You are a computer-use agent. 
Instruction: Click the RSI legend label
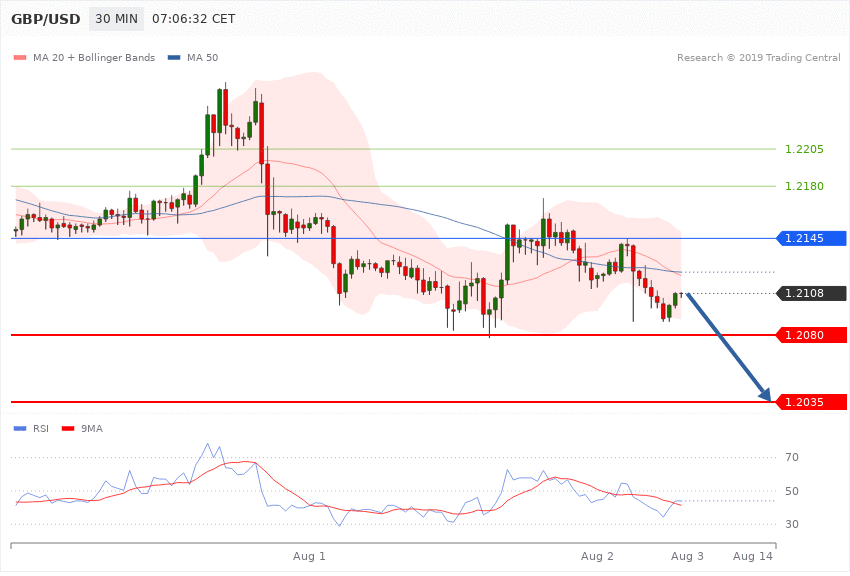click(x=41, y=429)
